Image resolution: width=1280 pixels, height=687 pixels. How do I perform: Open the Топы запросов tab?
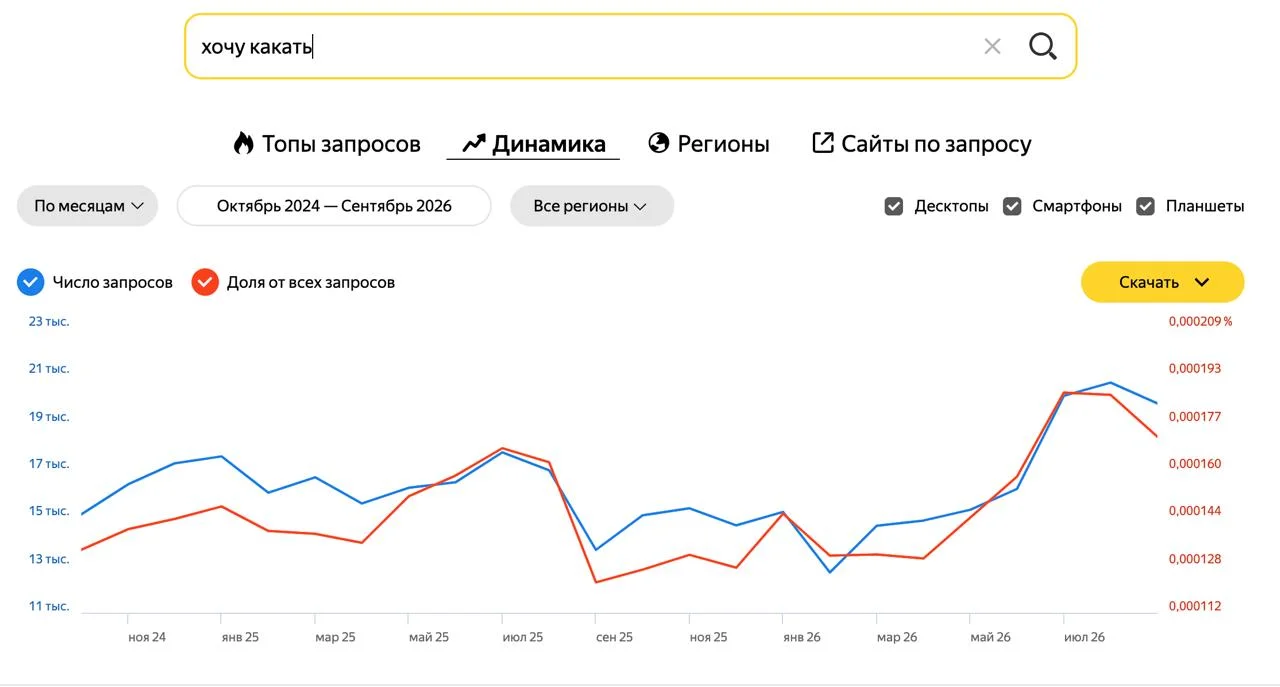click(327, 144)
